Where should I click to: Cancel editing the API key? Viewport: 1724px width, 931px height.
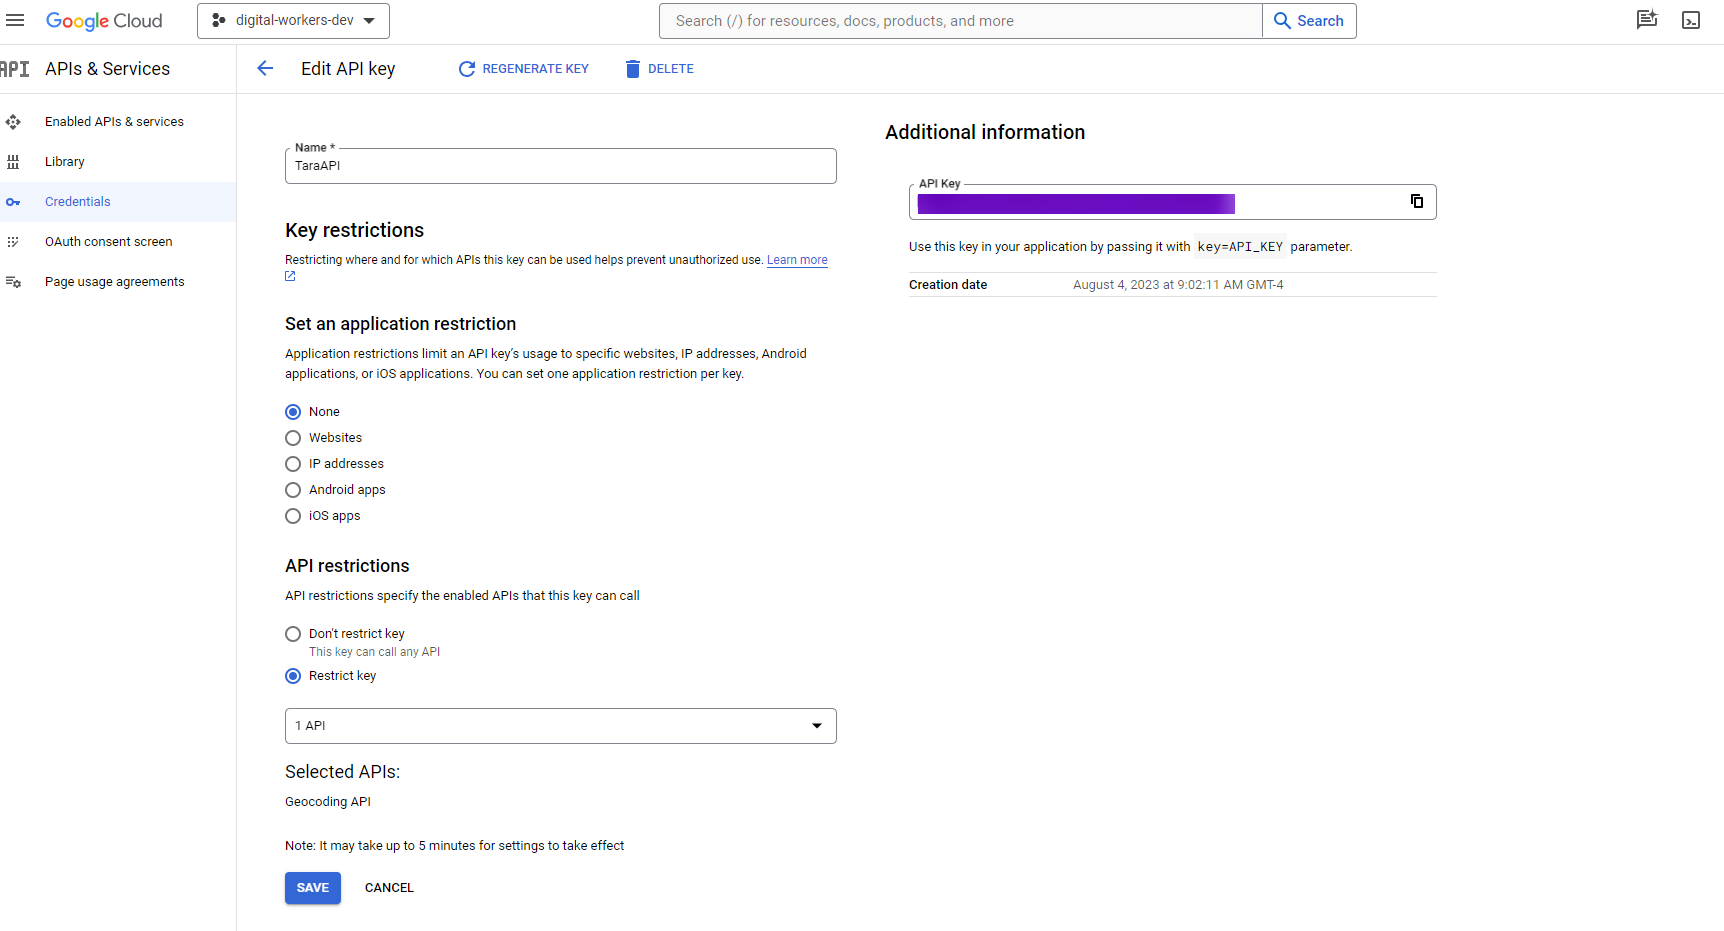(x=389, y=888)
